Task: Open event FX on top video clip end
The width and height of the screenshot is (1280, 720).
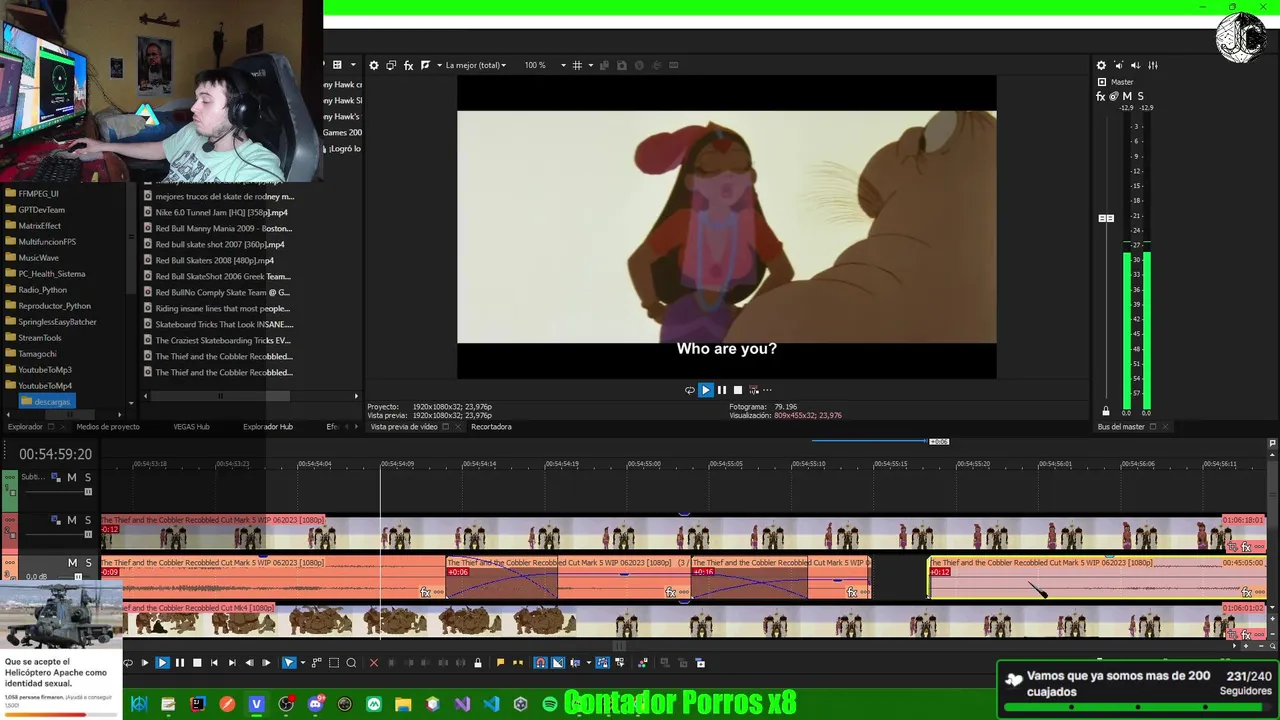Action: 1246,547
